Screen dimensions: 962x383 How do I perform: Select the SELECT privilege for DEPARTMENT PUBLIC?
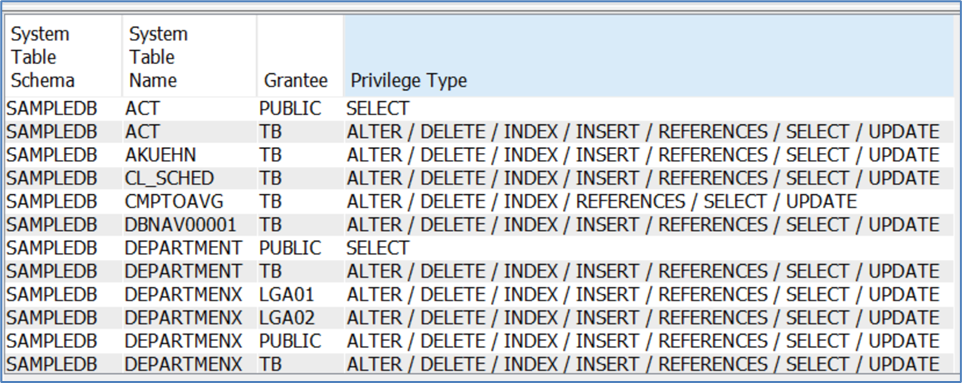pos(377,248)
